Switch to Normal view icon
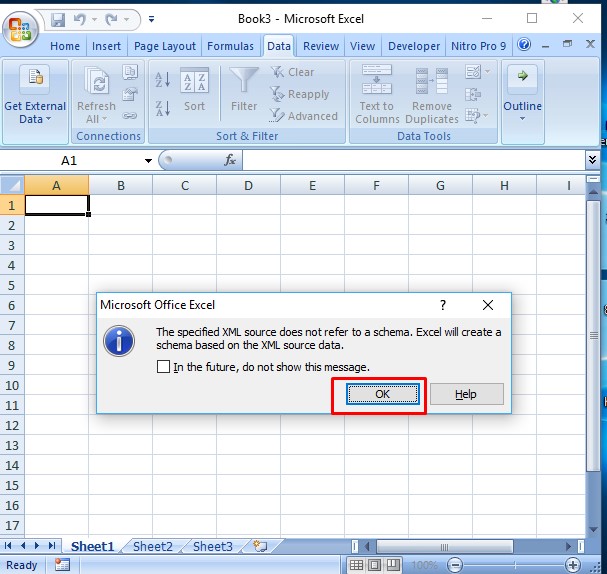The height and width of the screenshot is (574, 607). (356, 565)
